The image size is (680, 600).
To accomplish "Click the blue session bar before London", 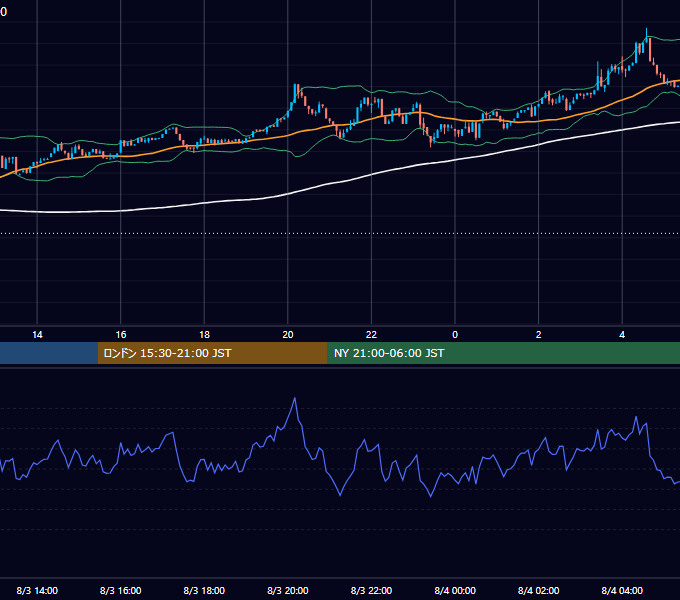I will [49, 353].
